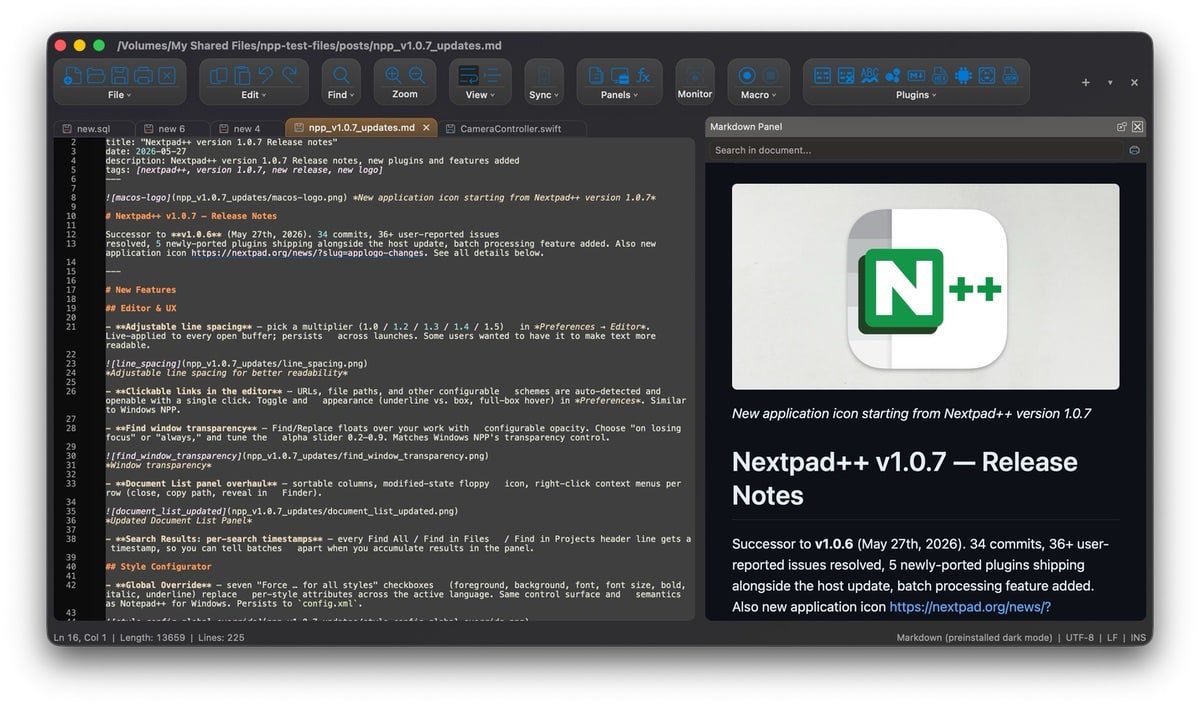Undo using the curved arrow icon
Screen dimensions: 1200x708
[266, 75]
